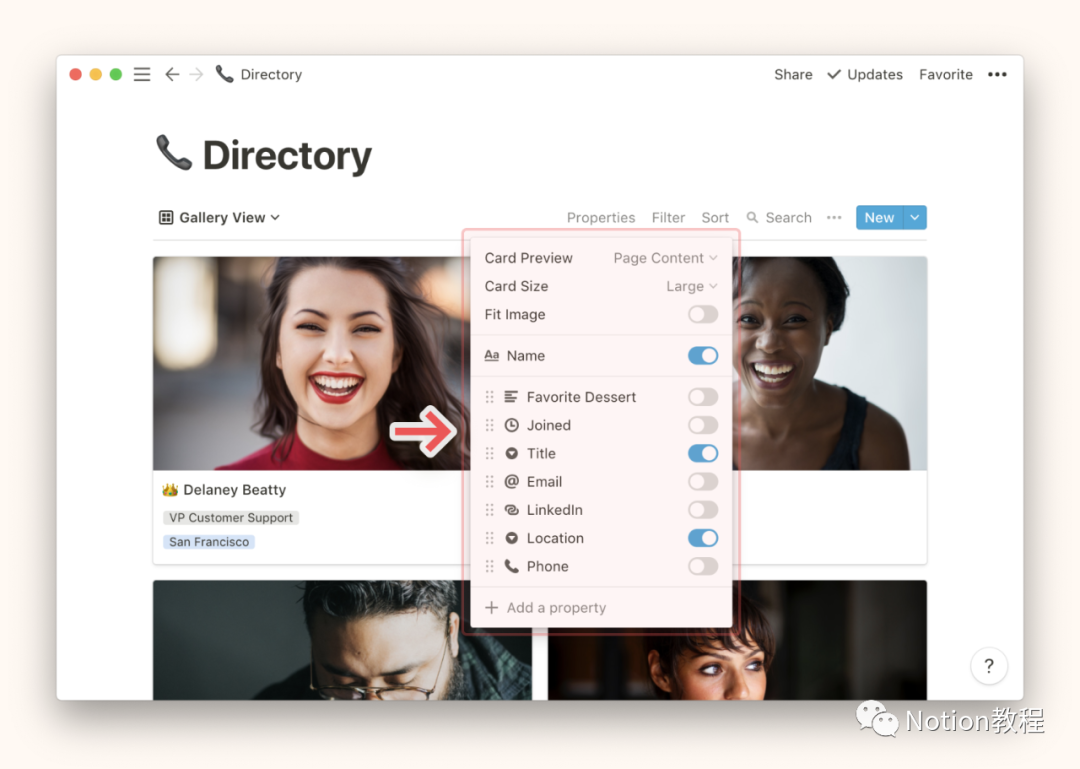
Task: Enable the Fit Image toggle
Action: pyautogui.click(x=702, y=315)
